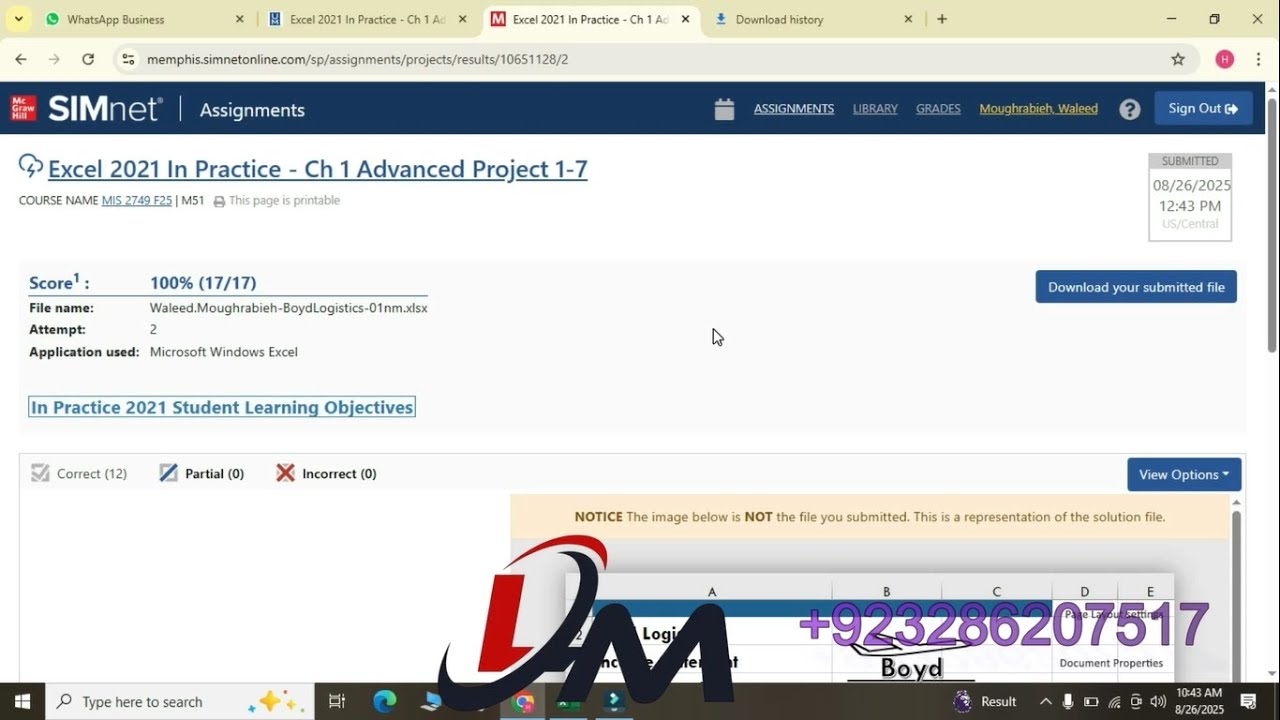Image resolution: width=1280 pixels, height=720 pixels.
Task: Reload the current page
Action: [x=88, y=59]
